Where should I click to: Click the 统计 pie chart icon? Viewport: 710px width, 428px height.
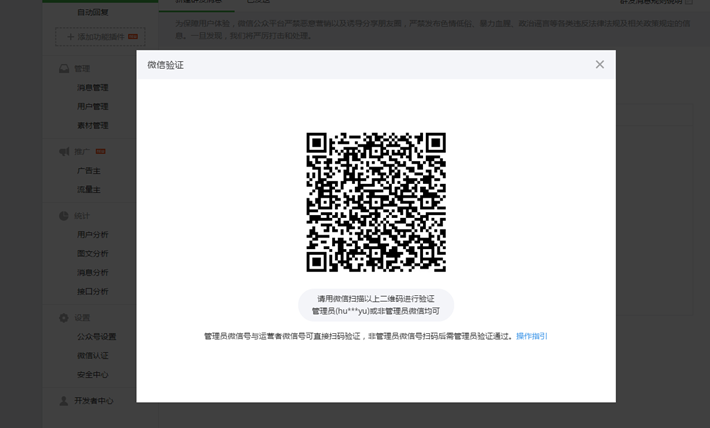click(64, 216)
